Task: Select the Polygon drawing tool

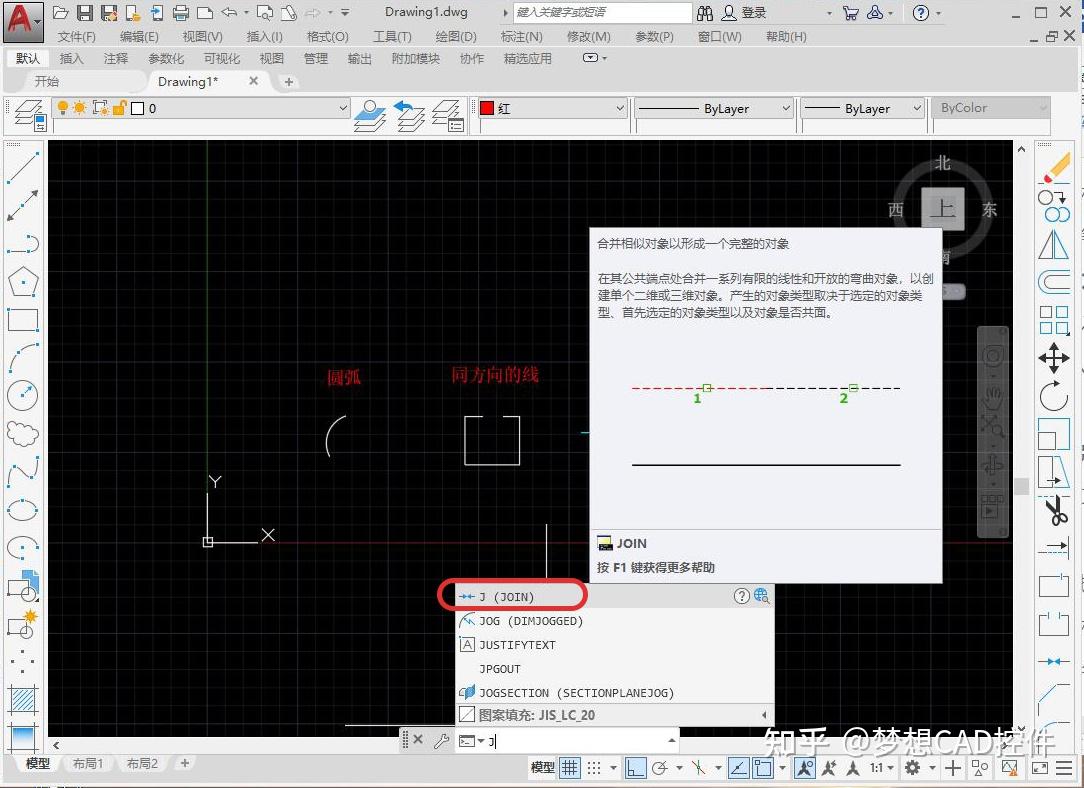Action: click(x=23, y=281)
